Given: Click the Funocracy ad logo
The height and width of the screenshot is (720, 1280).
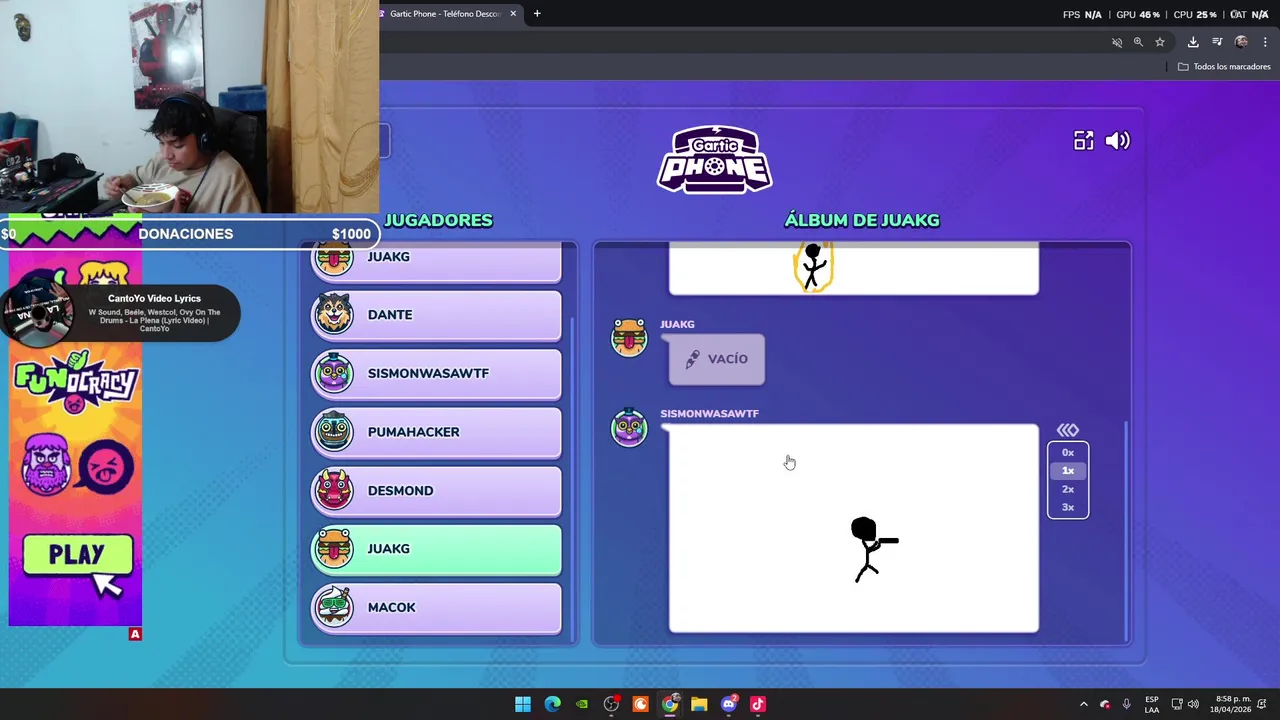Looking at the screenshot, I should click(75, 381).
